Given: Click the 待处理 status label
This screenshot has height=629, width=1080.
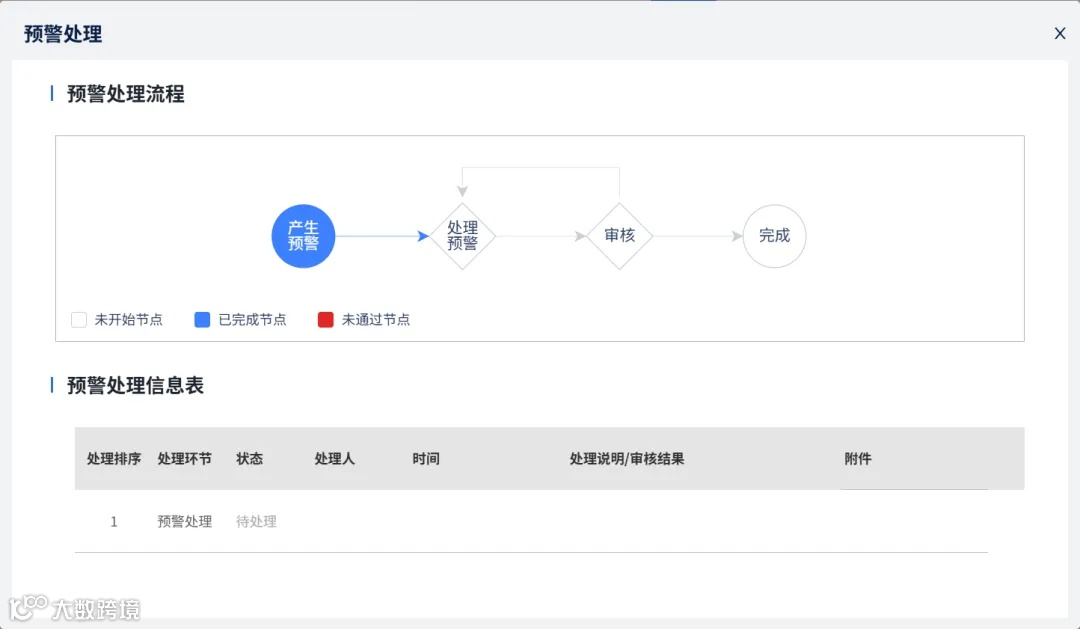Looking at the screenshot, I should (x=258, y=521).
